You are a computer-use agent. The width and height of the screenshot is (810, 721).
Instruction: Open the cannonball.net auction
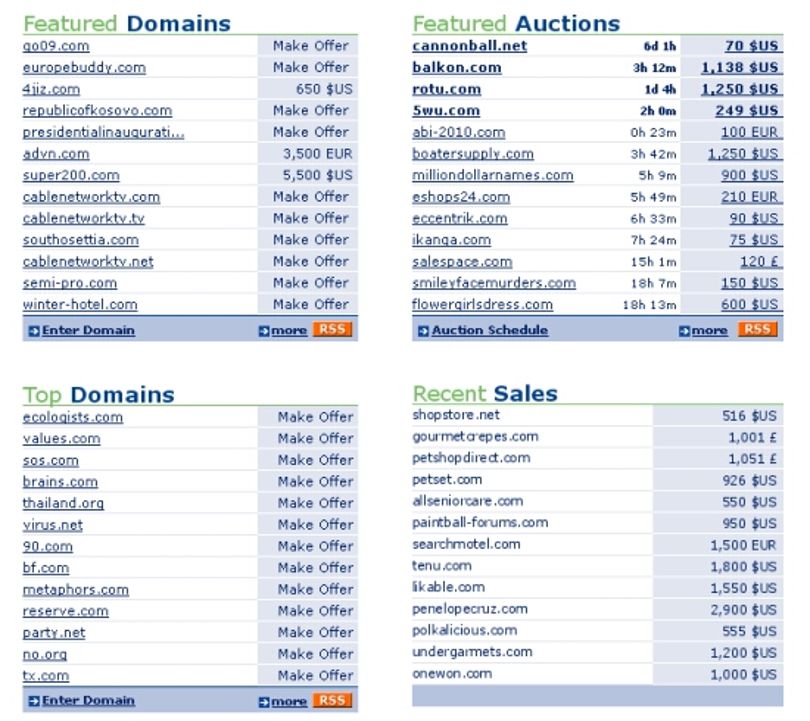[x=470, y=46]
